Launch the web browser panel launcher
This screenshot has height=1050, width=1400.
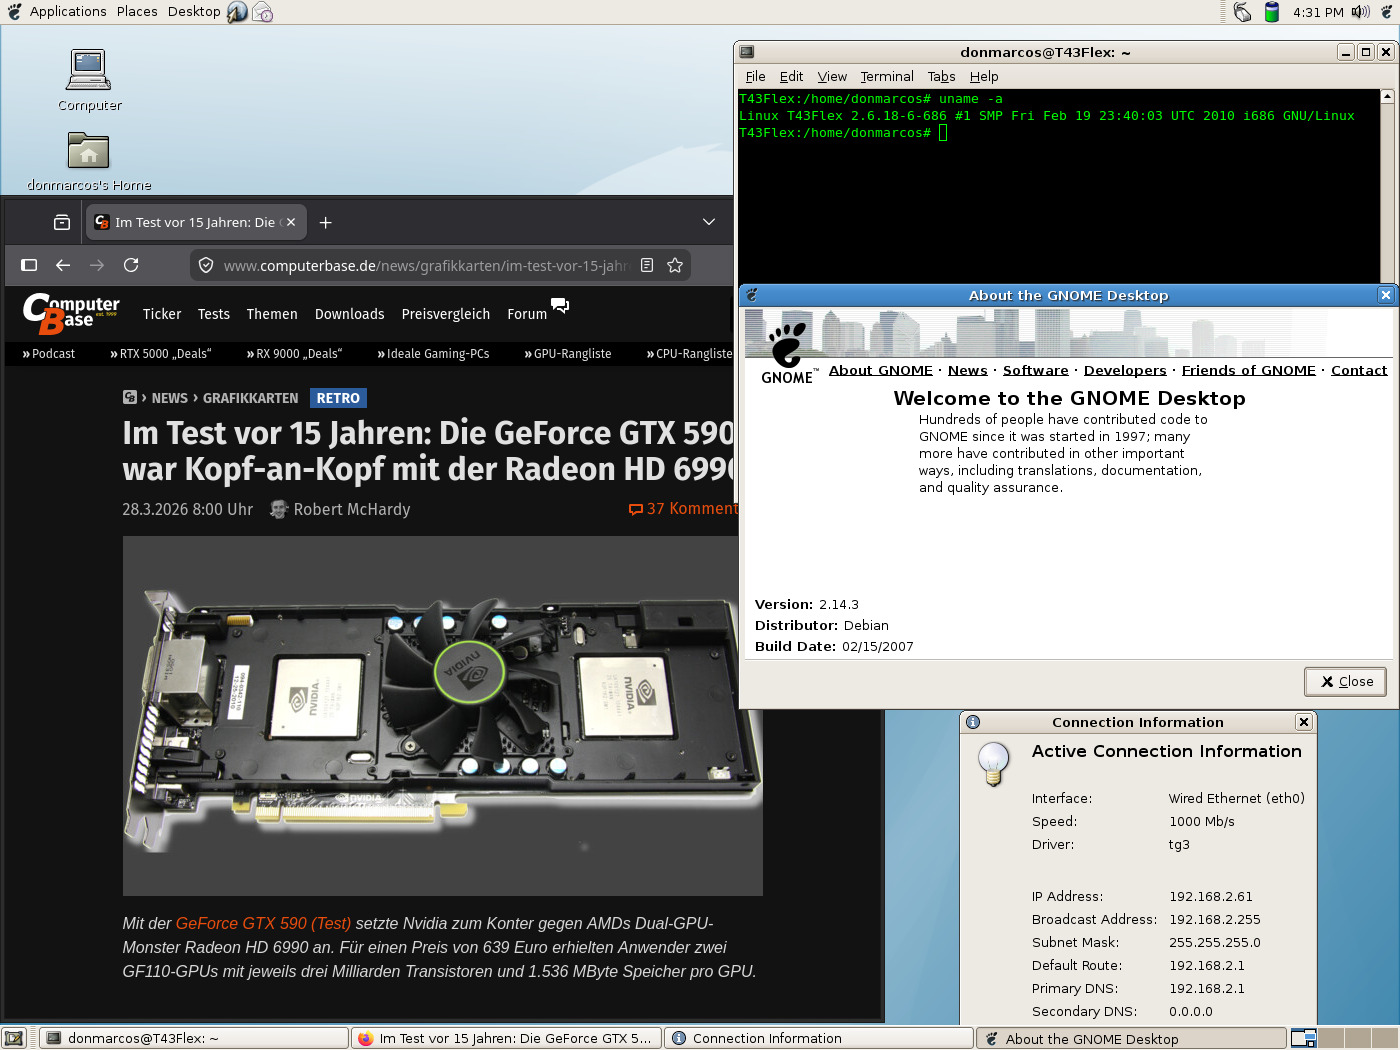(x=237, y=12)
